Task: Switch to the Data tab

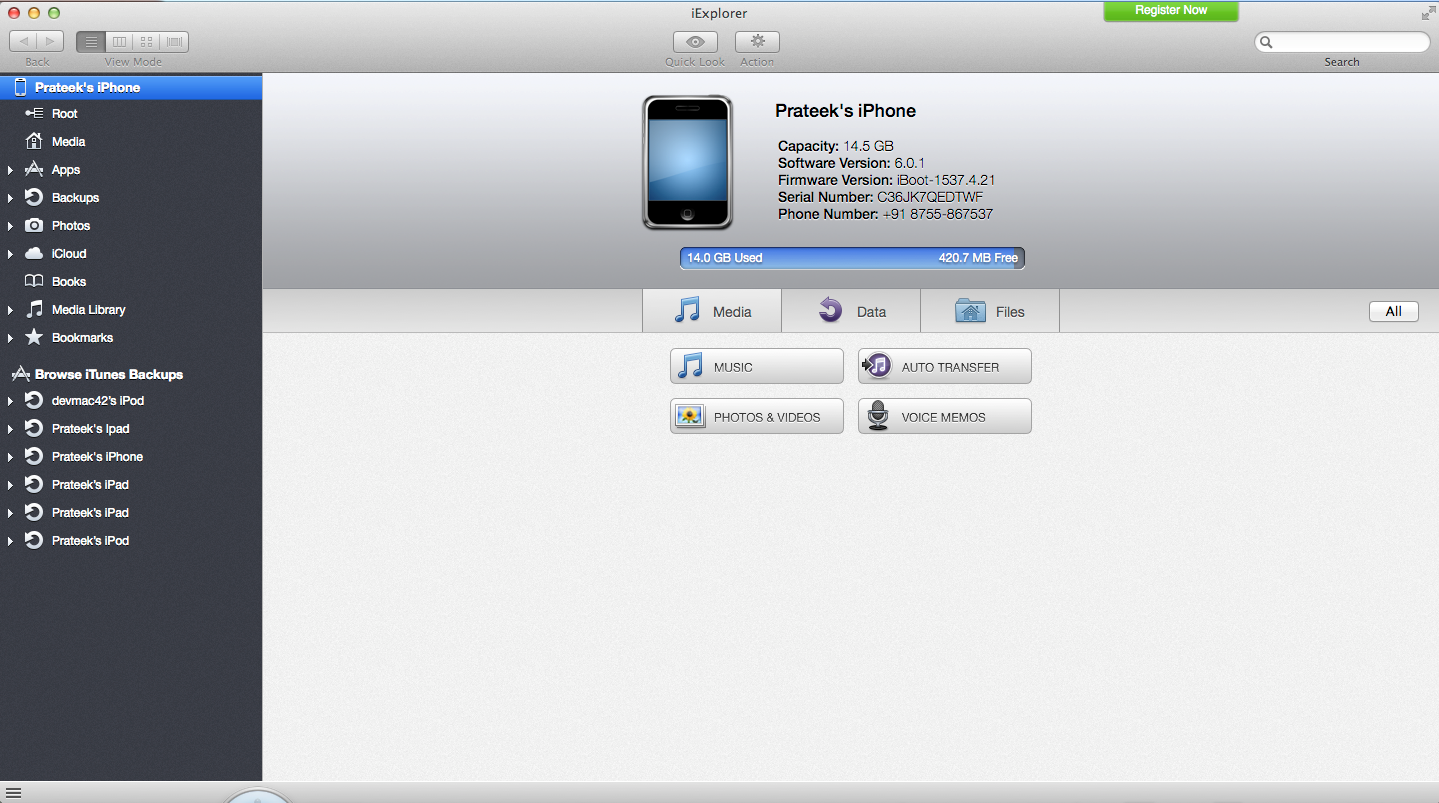Action: pos(851,312)
